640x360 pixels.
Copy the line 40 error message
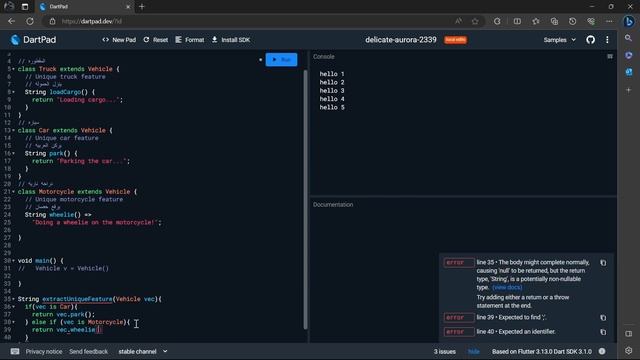click(x=603, y=332)
